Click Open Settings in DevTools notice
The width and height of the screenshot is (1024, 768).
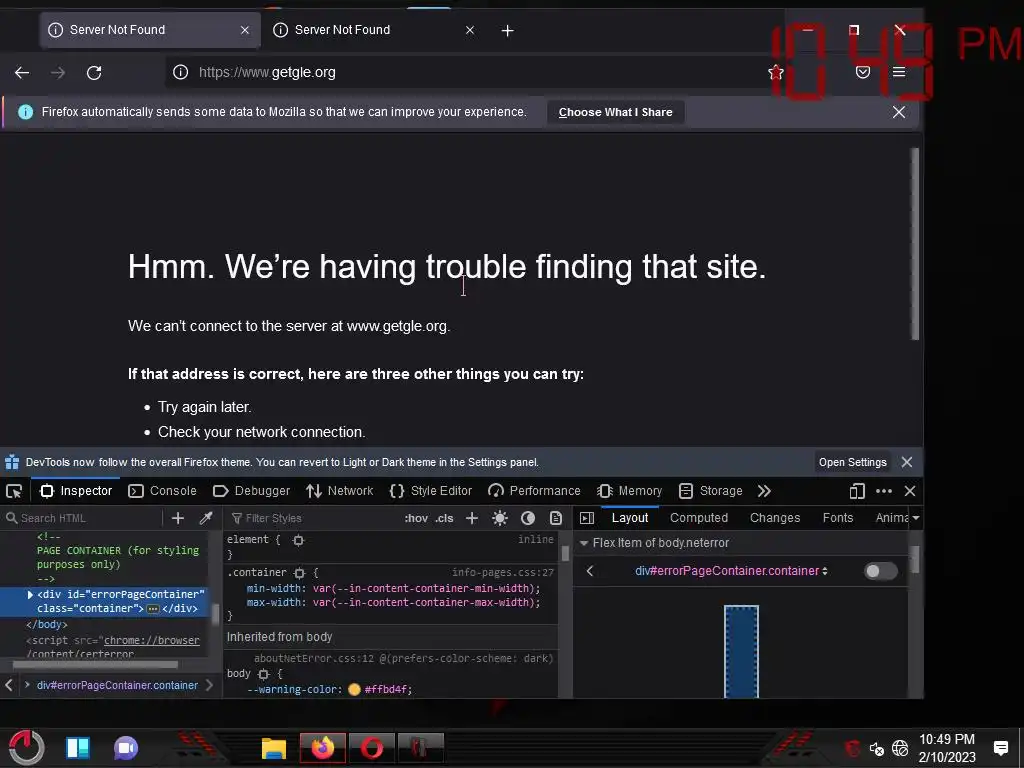[852, 462]
